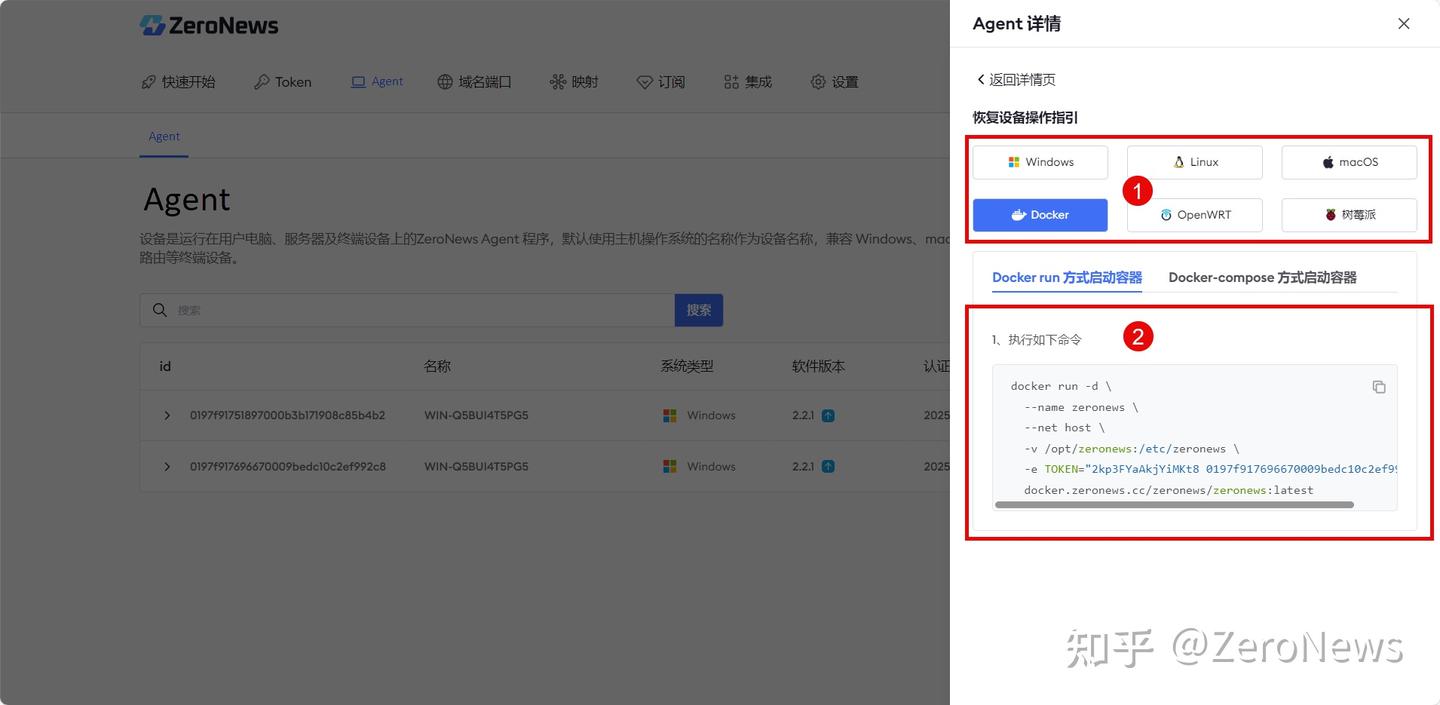Select the Linux platform button
The image size is (1440, 705).
tap(1195, 162)
